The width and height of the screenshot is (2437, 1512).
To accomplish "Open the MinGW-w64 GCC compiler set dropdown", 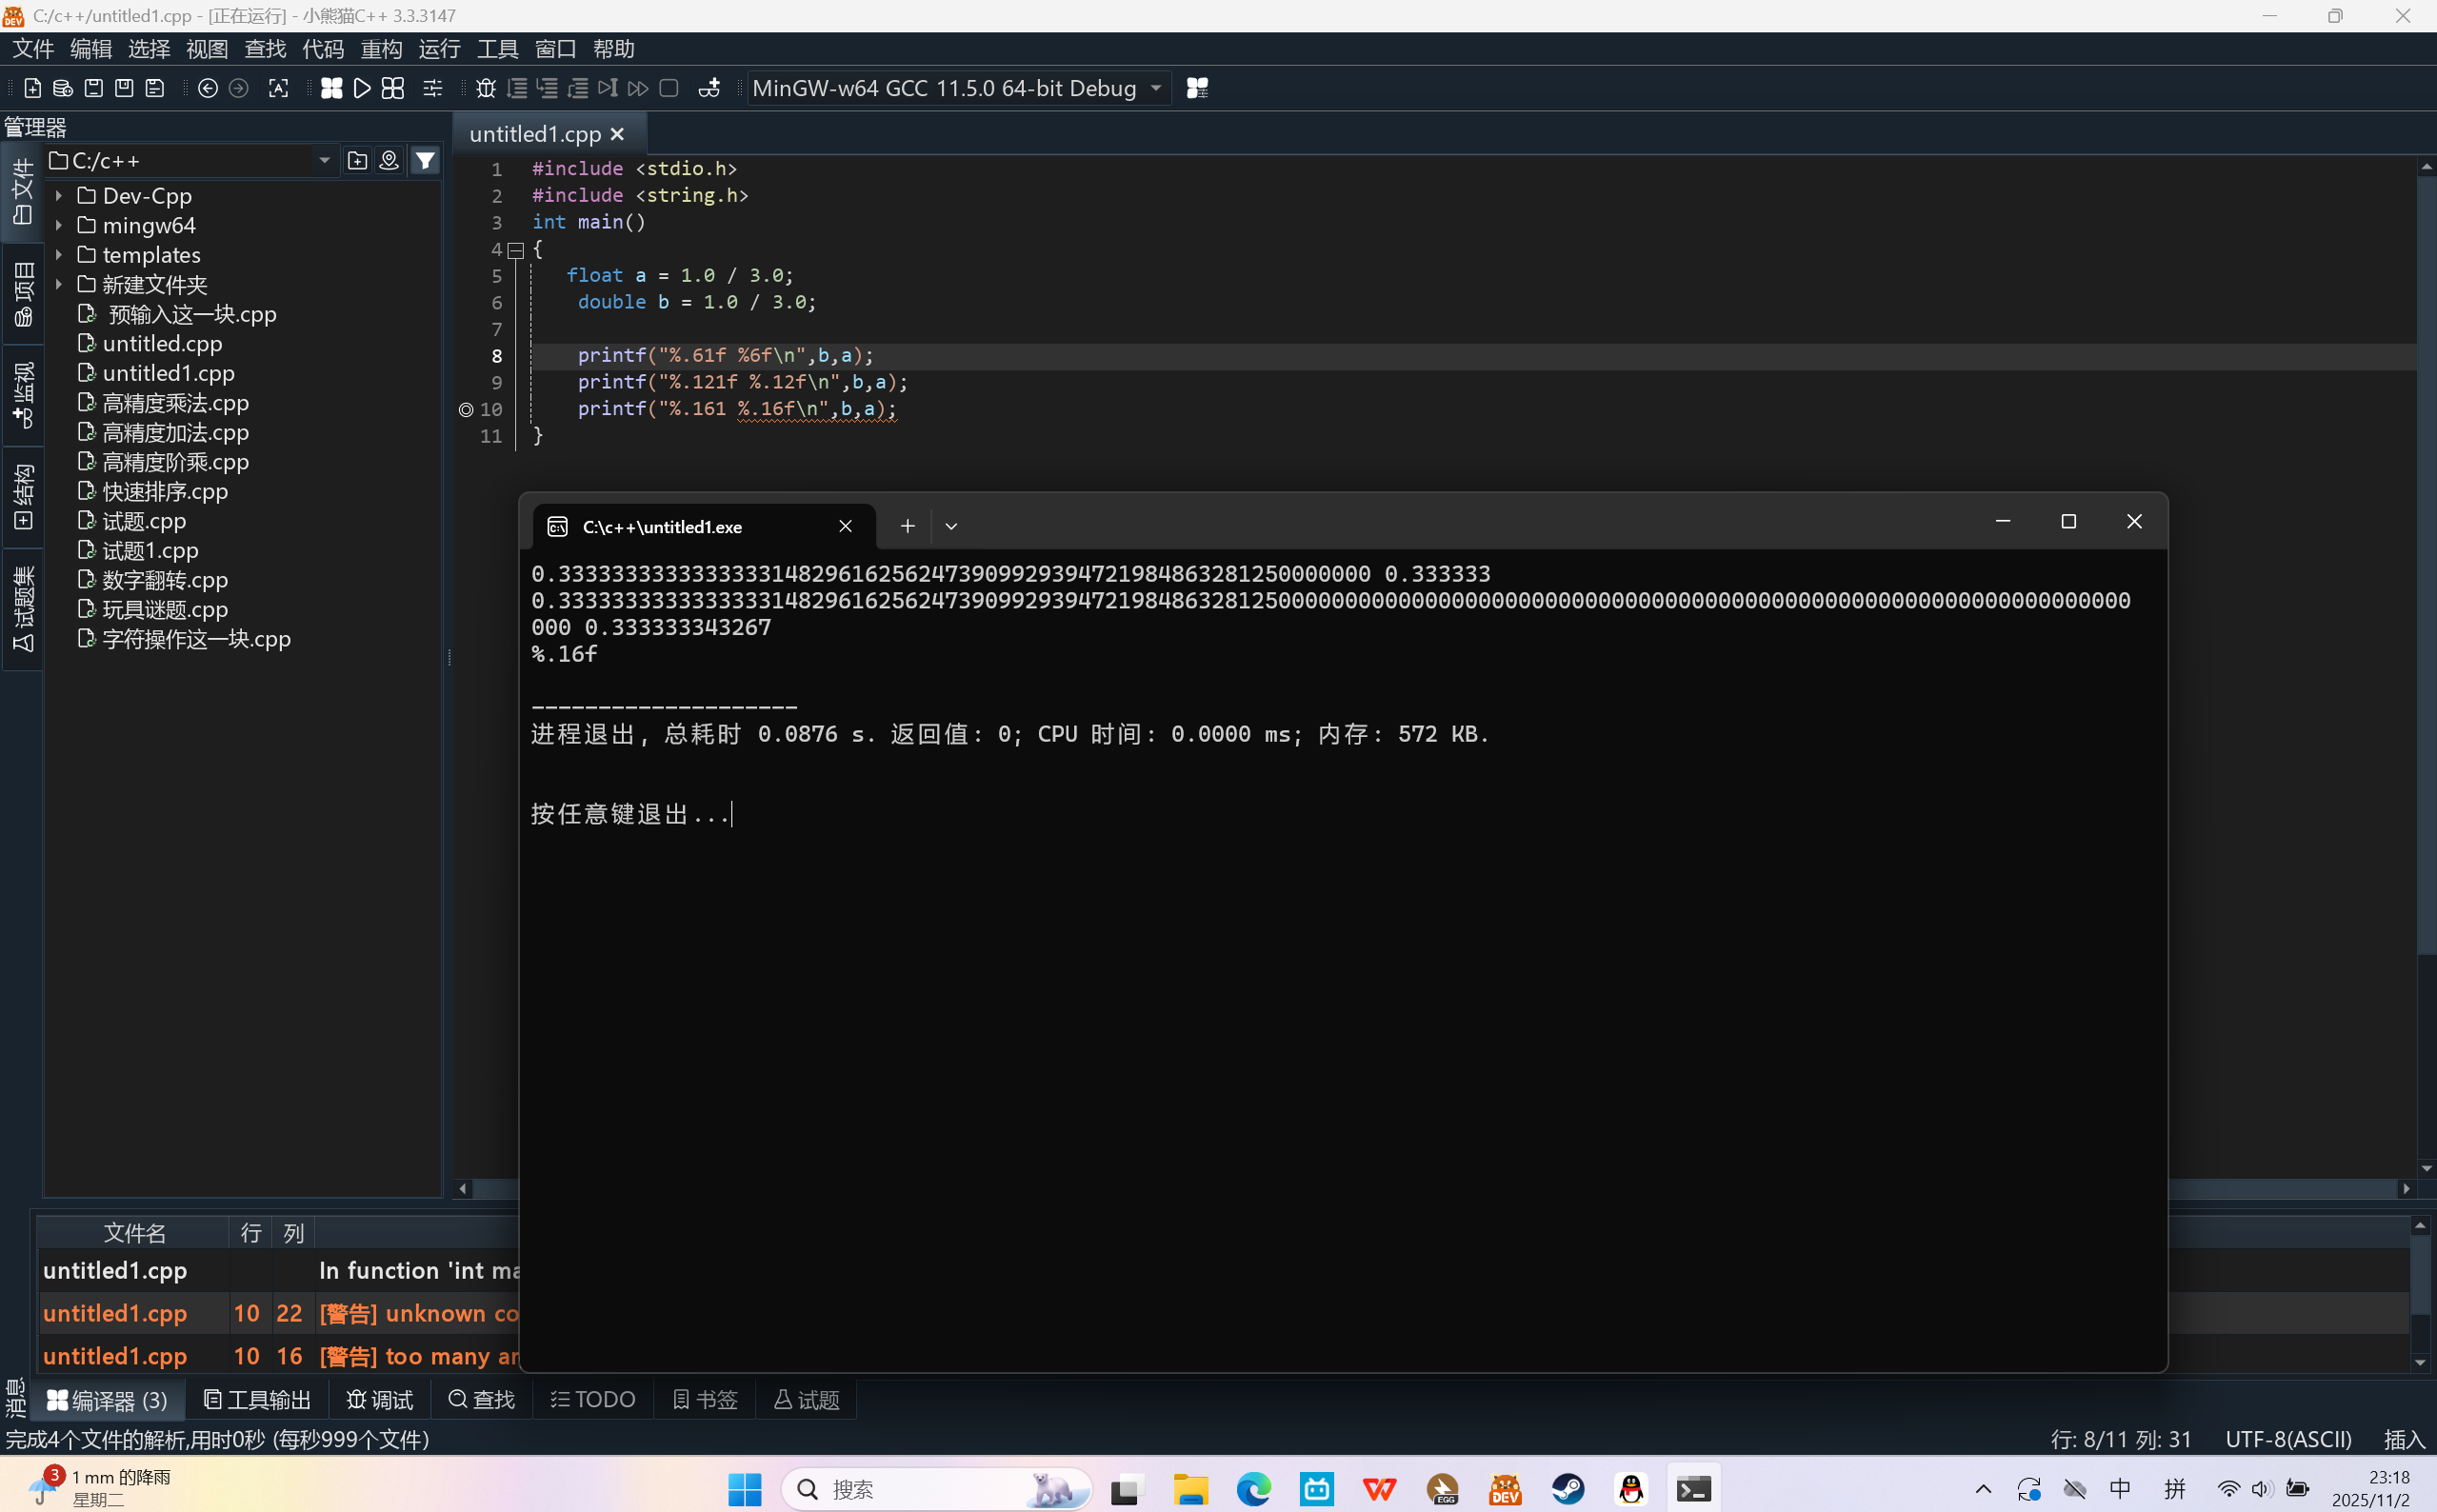I will [x=1156, y=88].
